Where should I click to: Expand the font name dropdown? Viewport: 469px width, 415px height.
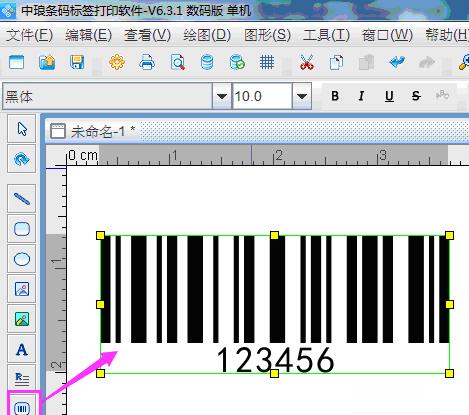(x=222, y=96)
